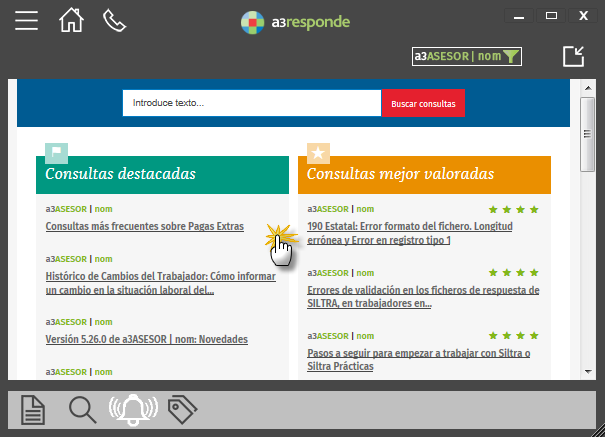Click a3ASESOR nom label above Versión 5.26.0
This screenshot has width=605, height=437.
(79, 322)
